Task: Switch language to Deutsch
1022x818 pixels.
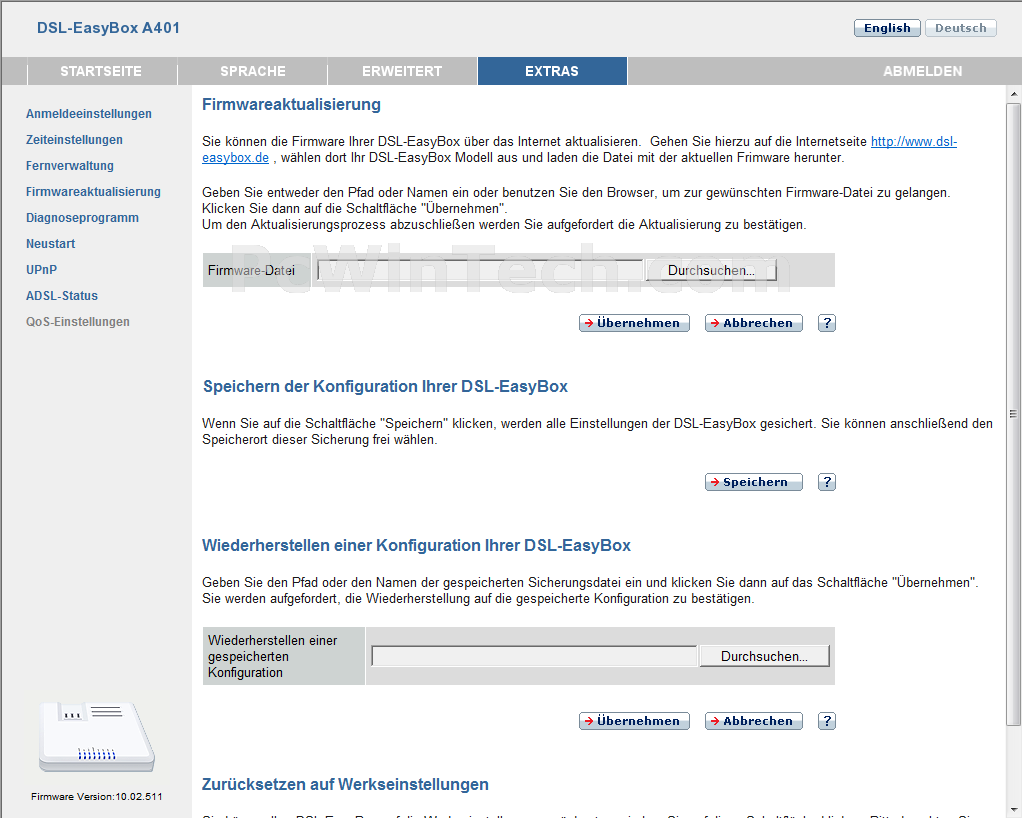Action: [961, 28]
